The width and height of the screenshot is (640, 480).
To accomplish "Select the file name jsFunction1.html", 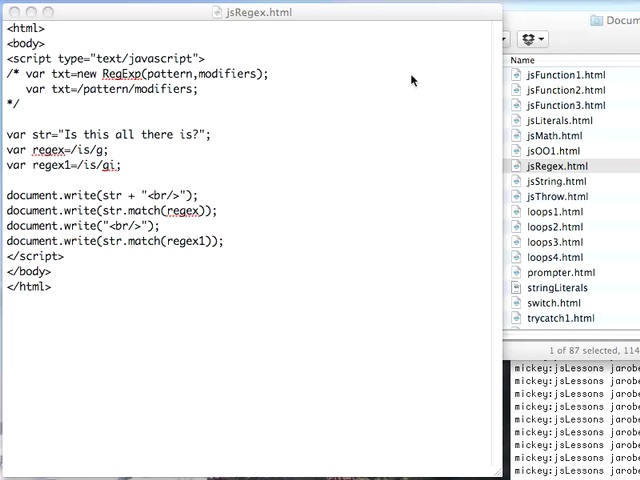I will tap(566, 75).
